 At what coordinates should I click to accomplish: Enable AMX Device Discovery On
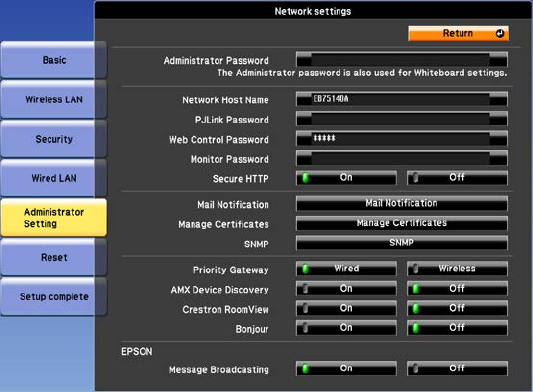(346, 289)
